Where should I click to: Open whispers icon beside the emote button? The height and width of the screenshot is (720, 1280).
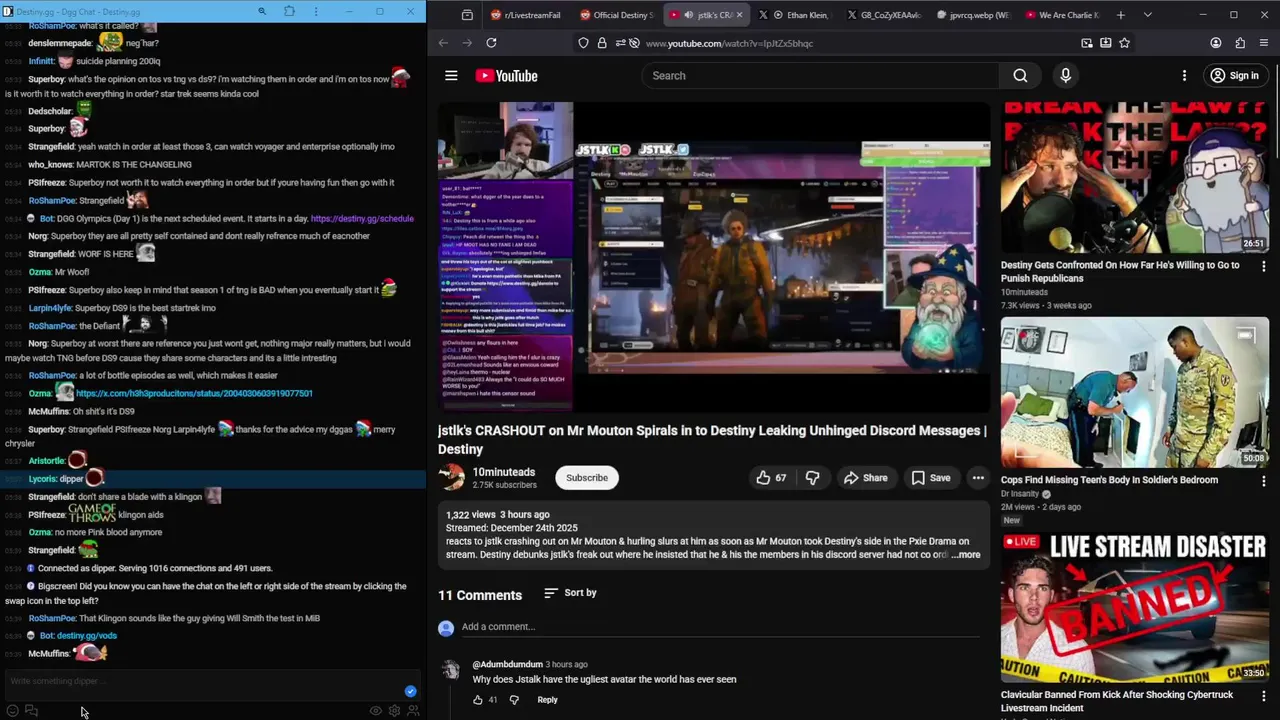(31, 711)
